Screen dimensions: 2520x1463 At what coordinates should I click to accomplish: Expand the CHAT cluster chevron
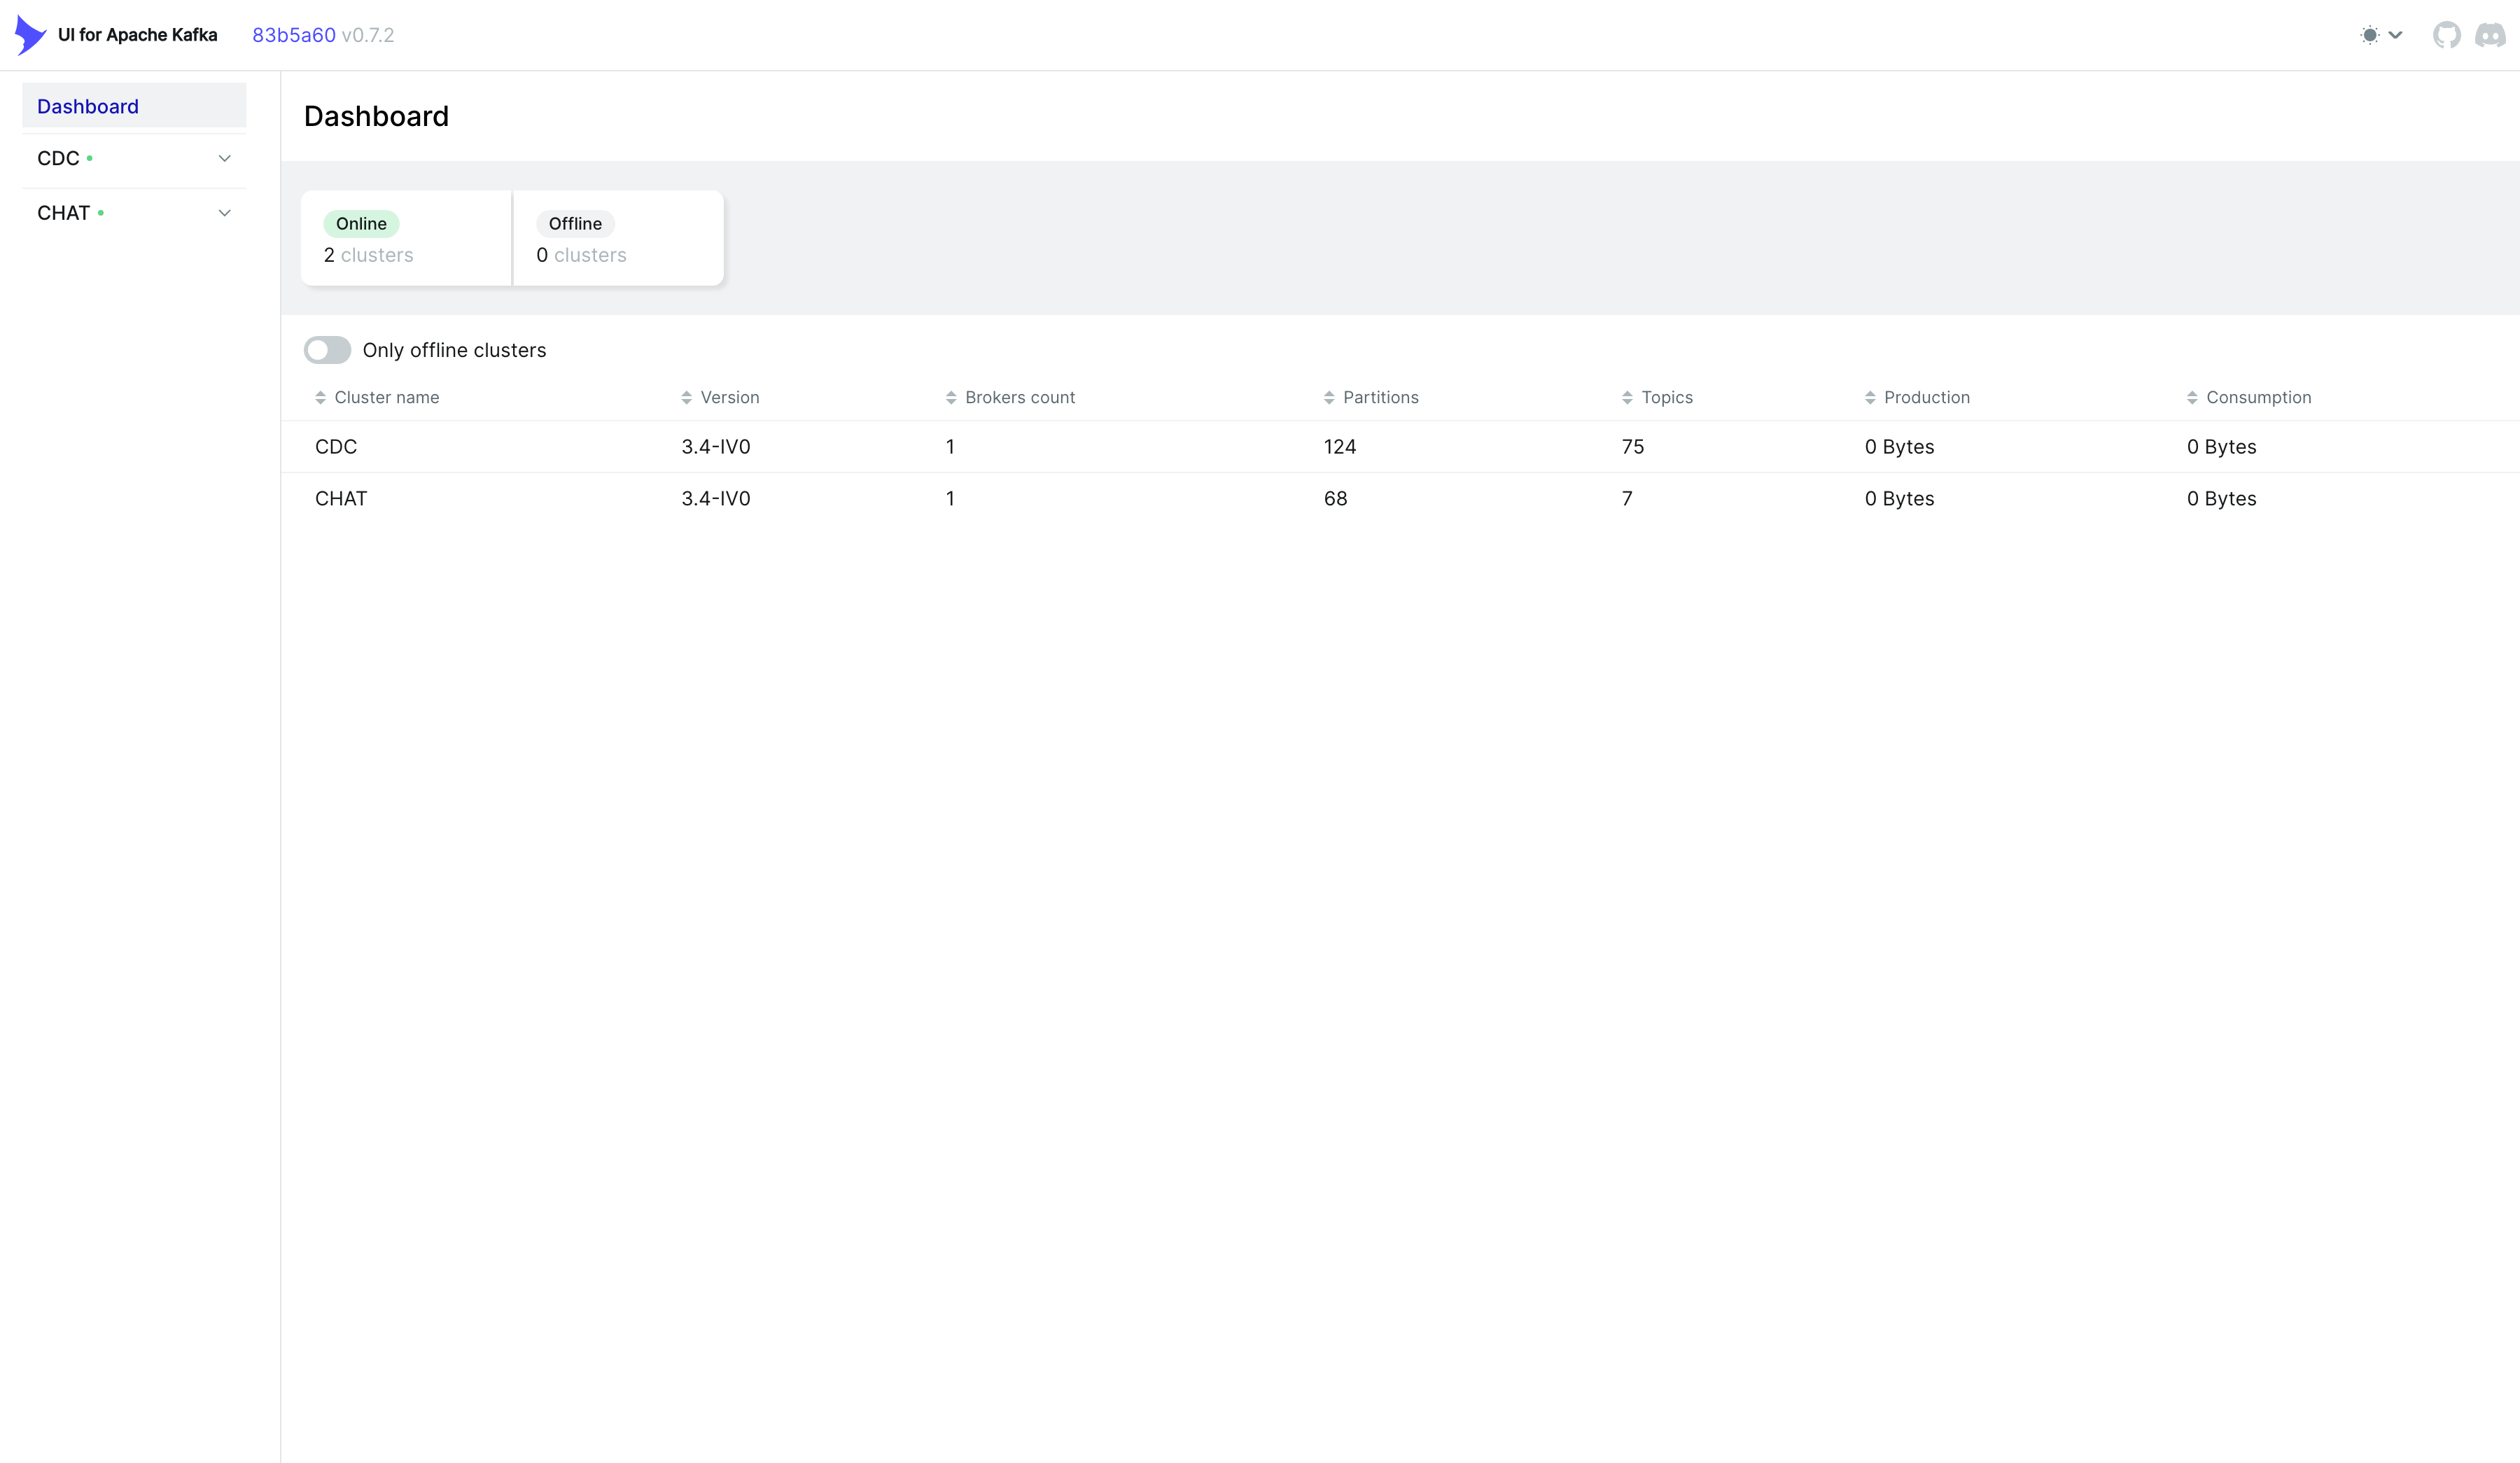tap(224, 213)
